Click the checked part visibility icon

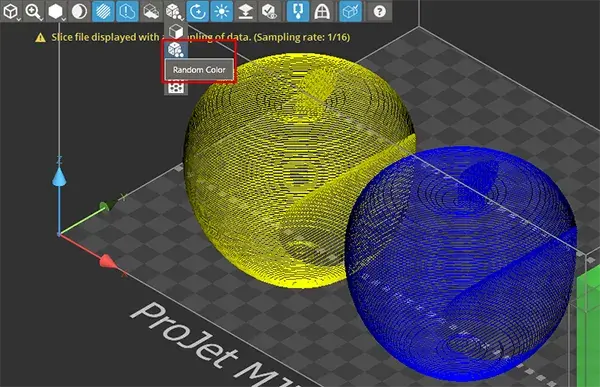click(269, 11)
